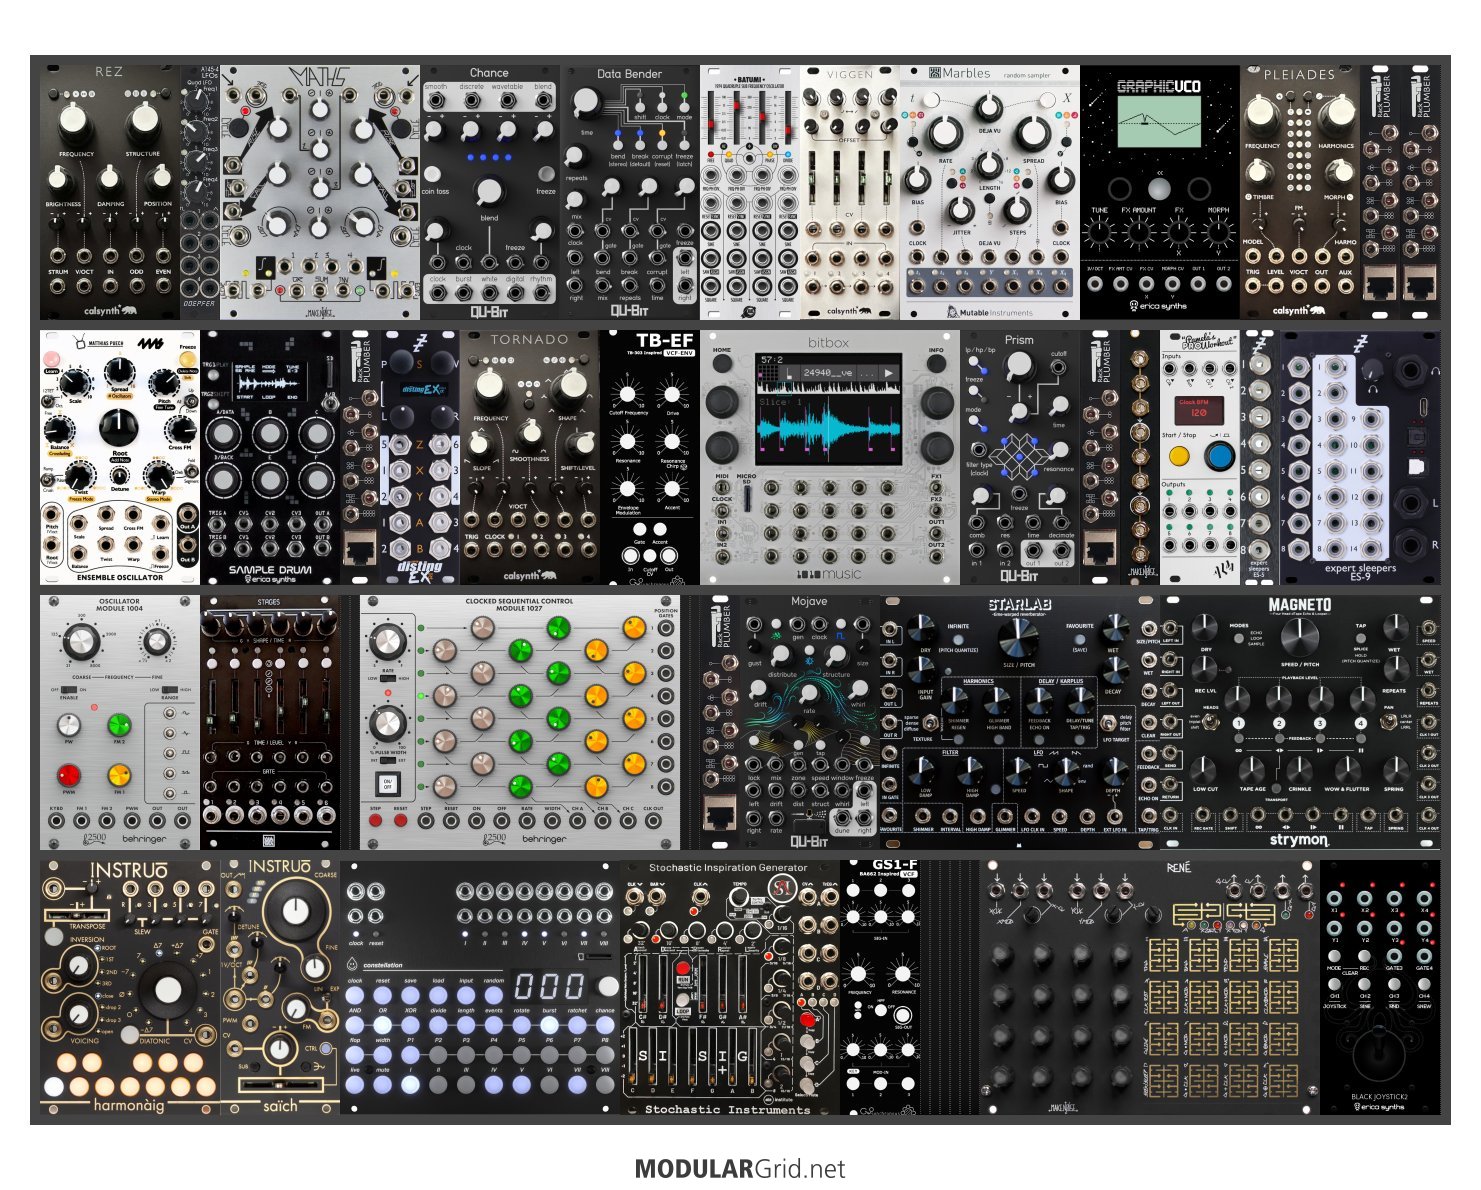The width and height of the screenshot is (1481, 1190).
Task: Click the XOR button on Constellation
Action: click(x=410, y=1025)
